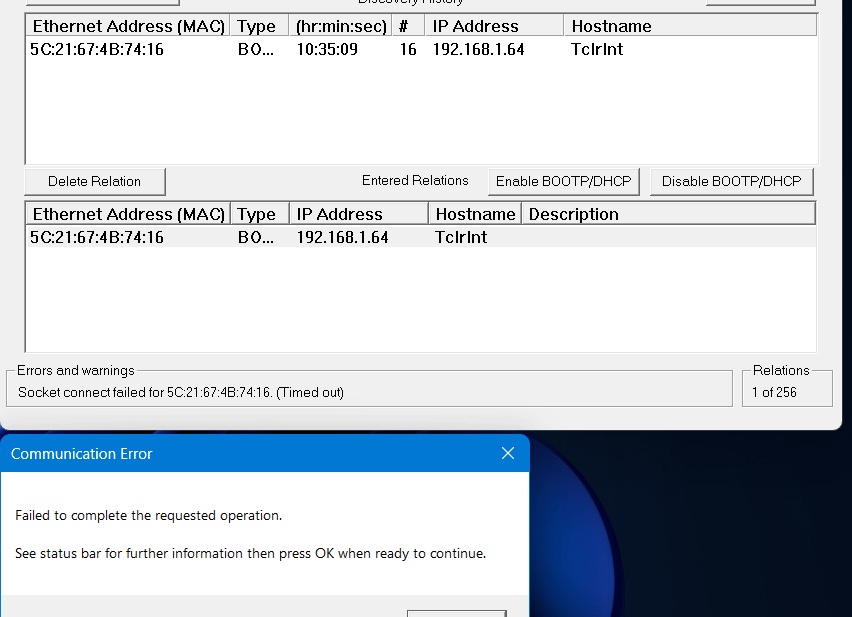Select time 10:35:09 in Discovery History row
The image size is (852, 617).
pyautogui.click(x=327, y=49)
